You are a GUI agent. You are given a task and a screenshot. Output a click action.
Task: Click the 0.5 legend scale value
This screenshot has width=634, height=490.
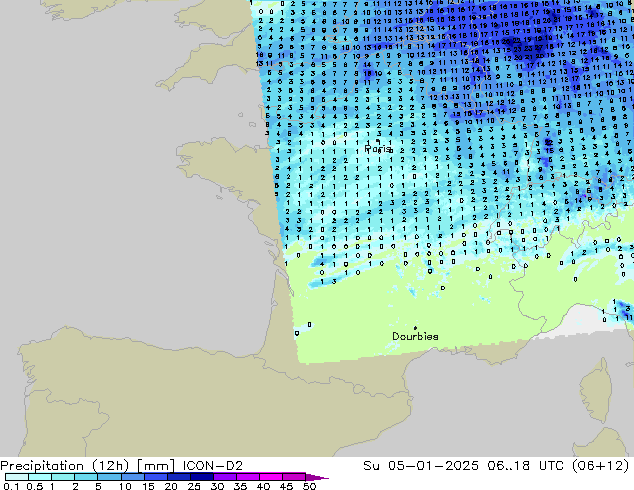pyautogui.click(x=34, y=486)
